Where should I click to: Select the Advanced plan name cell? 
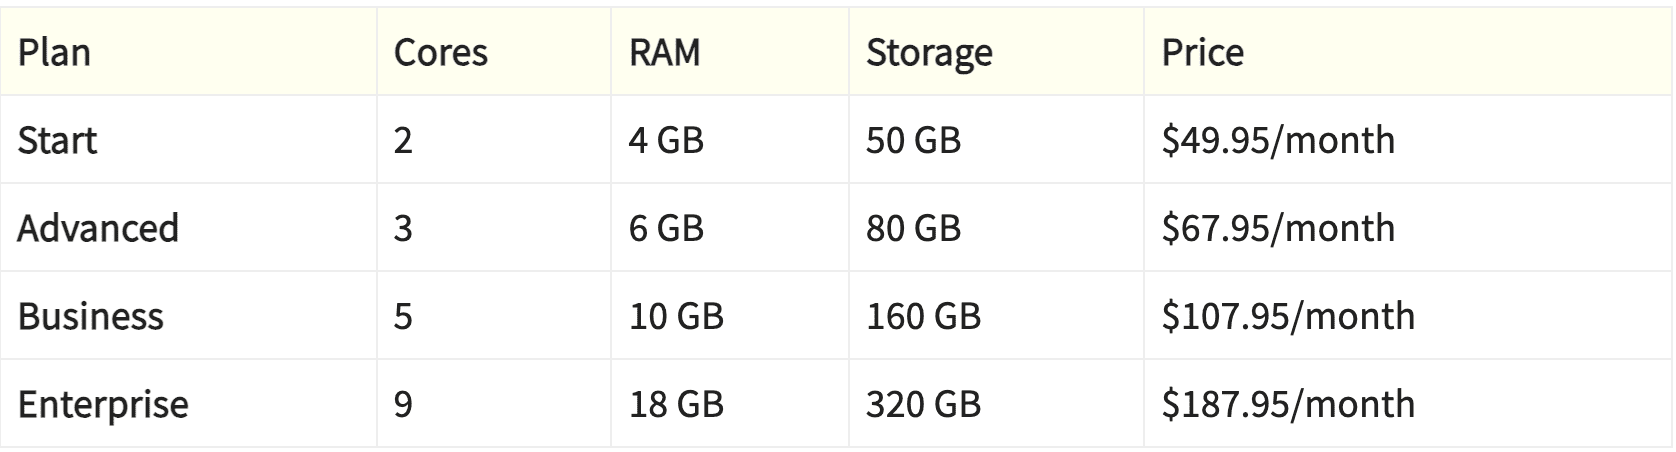click(188, 228)
